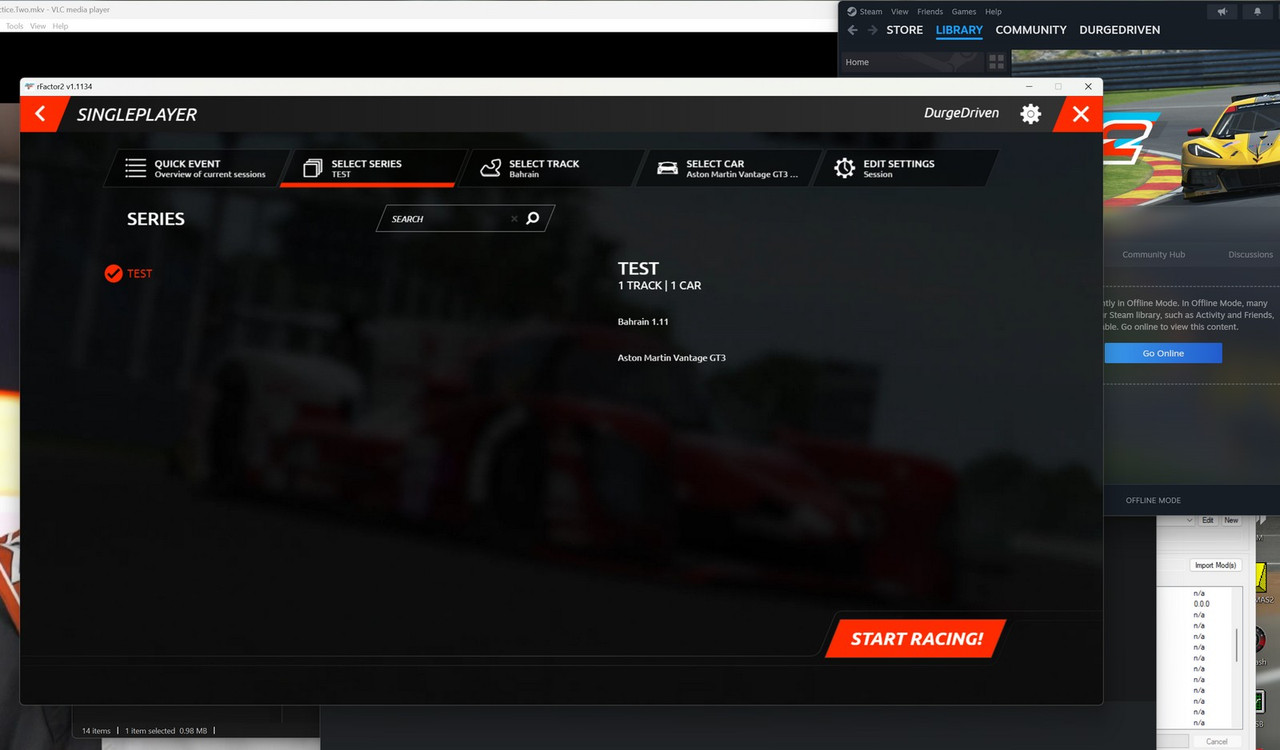Click Steam's forward navigation arrow
This screenshot has height=750, width=1280.
click(x=872, y=30)
